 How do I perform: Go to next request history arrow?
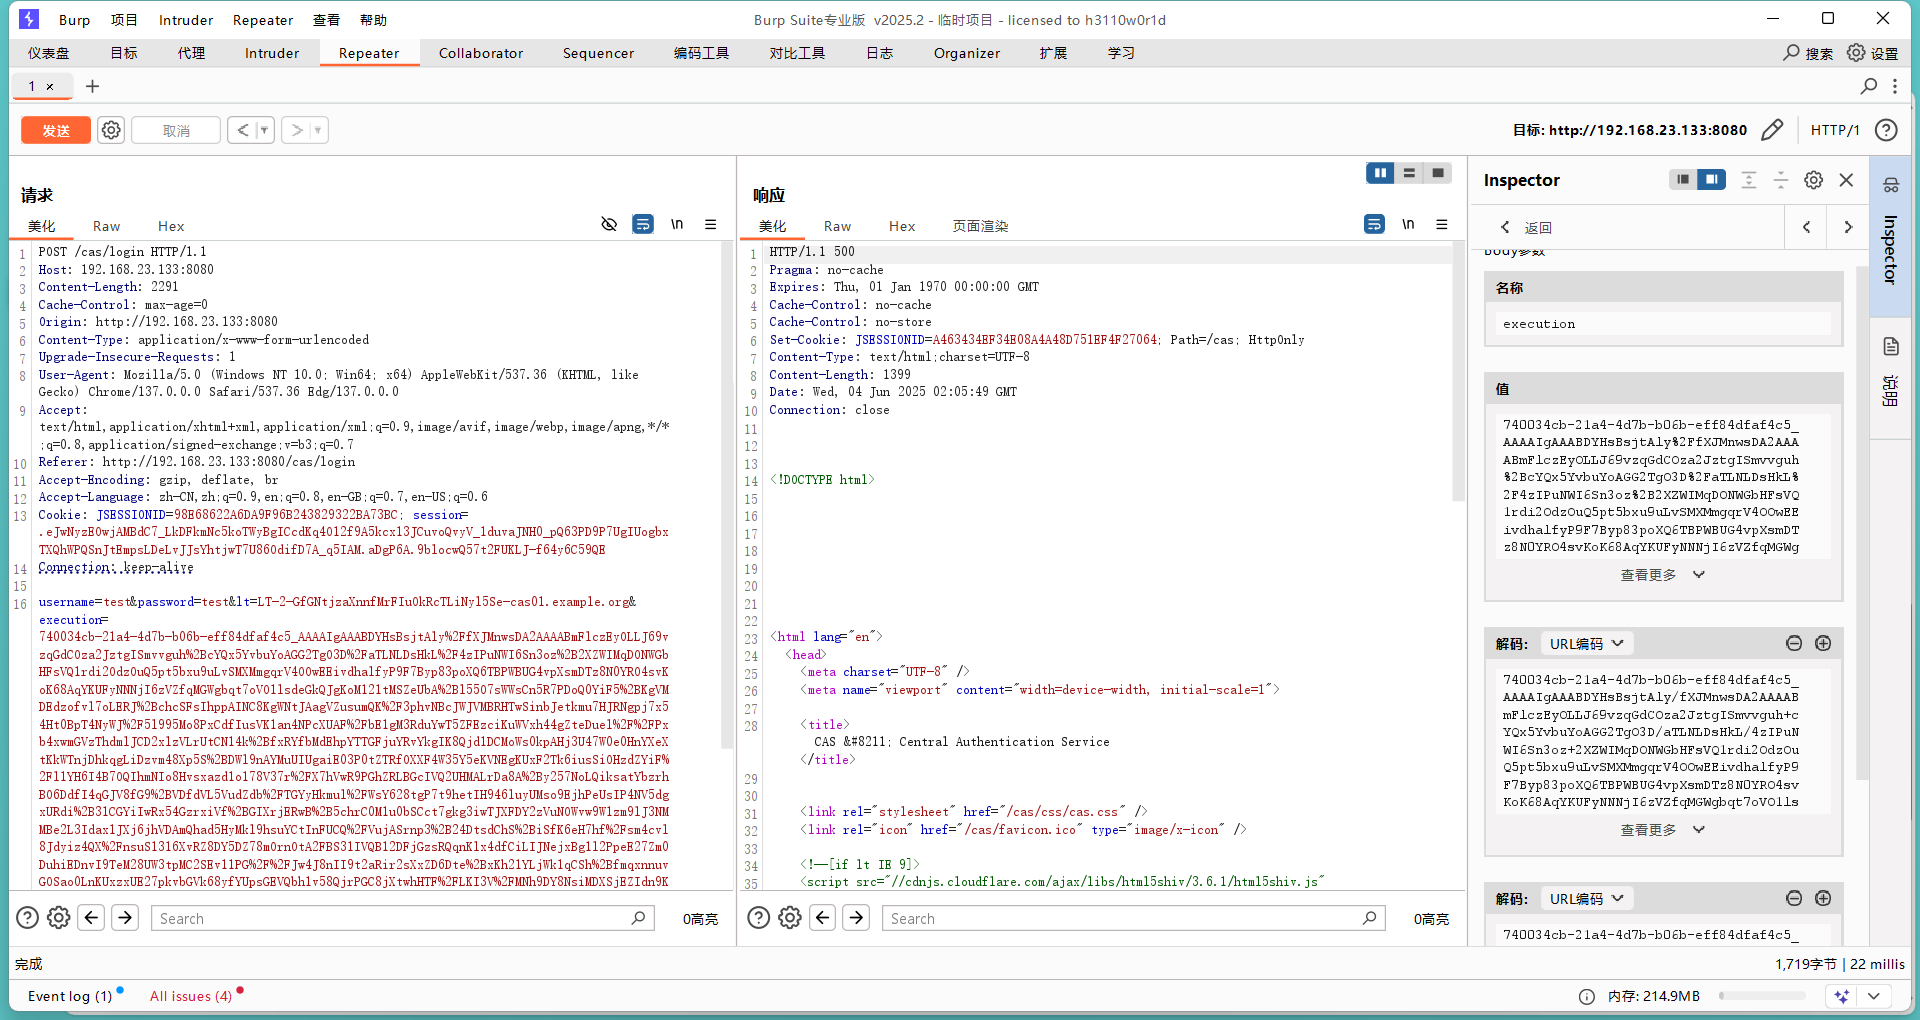click(x=297, y=130)
